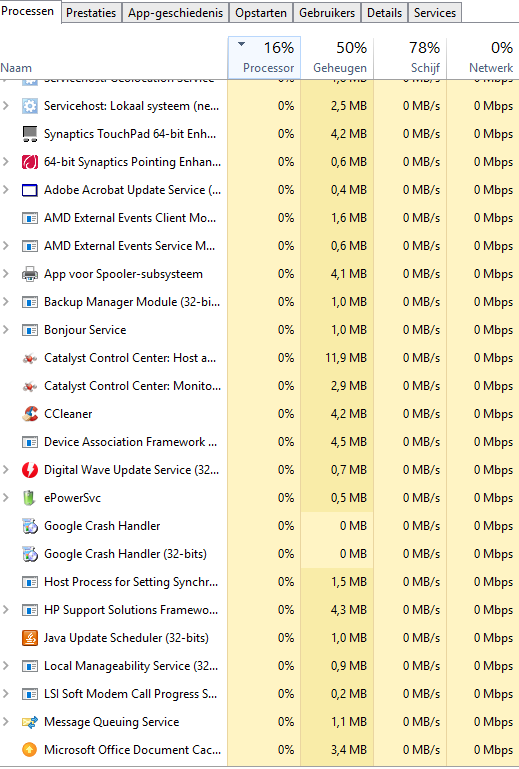Viewport: 519px width, 769px height.
Task: Click the 4,5 MB memory value
Action: tap(349, 442)
